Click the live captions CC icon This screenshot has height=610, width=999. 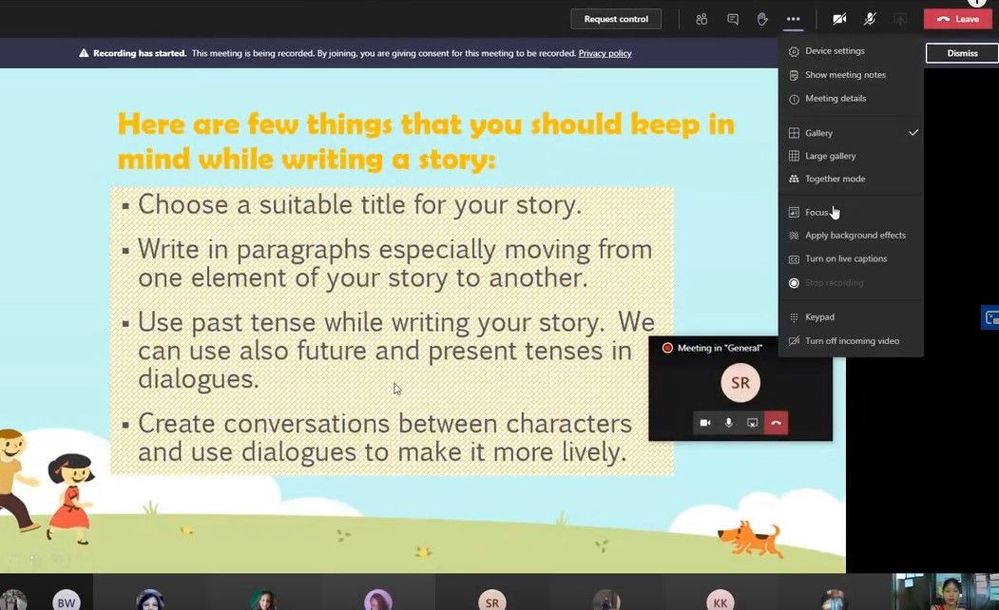click(x=794, y=259)
